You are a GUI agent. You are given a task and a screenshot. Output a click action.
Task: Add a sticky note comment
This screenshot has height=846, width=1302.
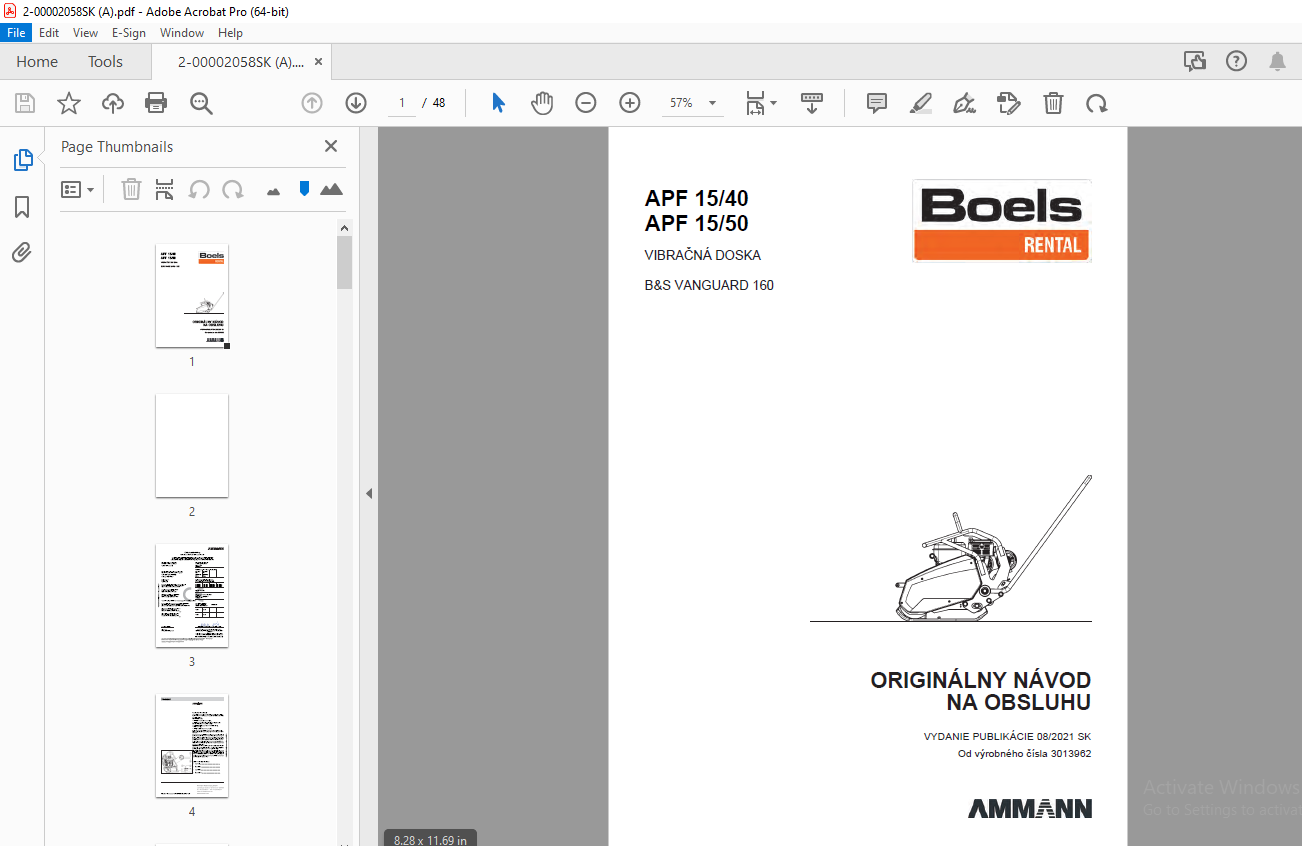pos(877,103)
